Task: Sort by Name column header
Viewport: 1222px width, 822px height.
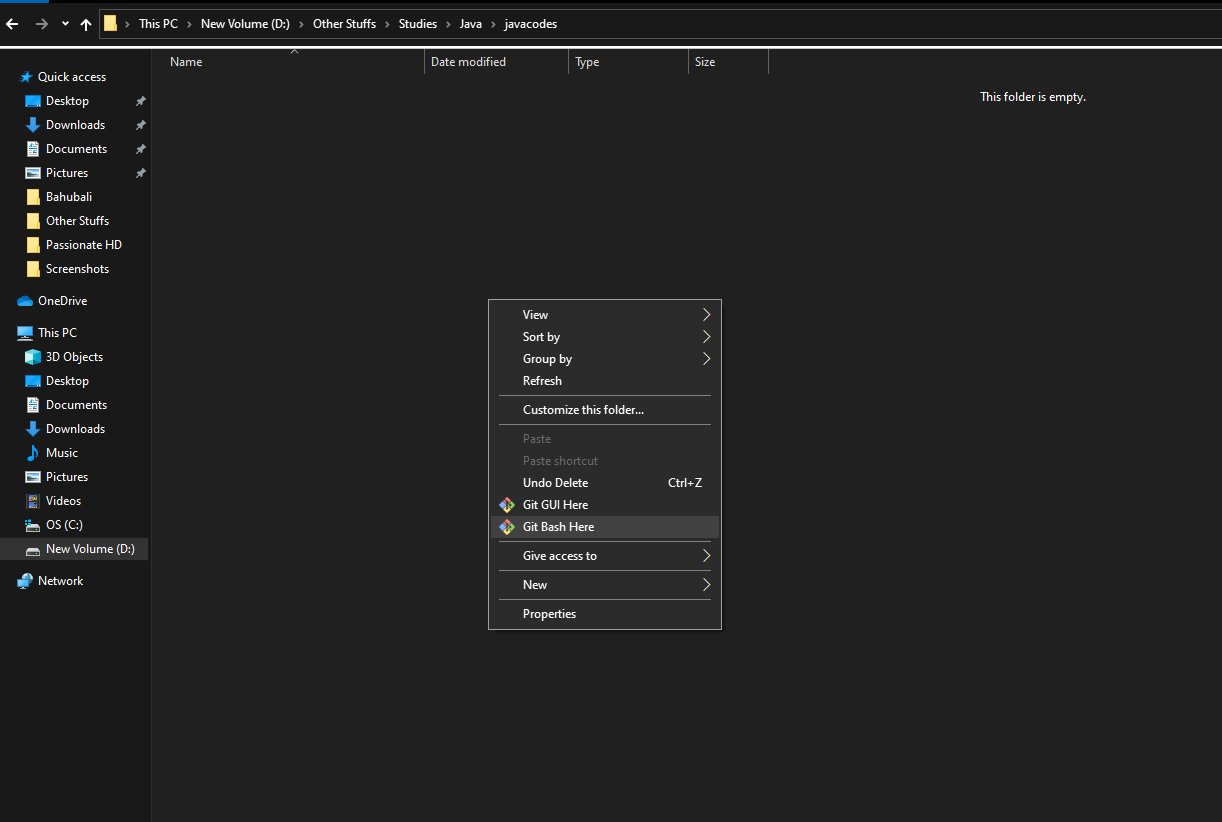Action: (186, 62)
